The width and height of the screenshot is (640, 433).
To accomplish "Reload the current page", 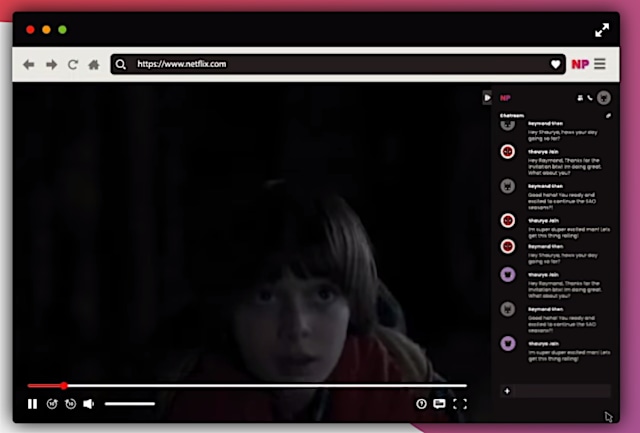I will click(72, 64).
